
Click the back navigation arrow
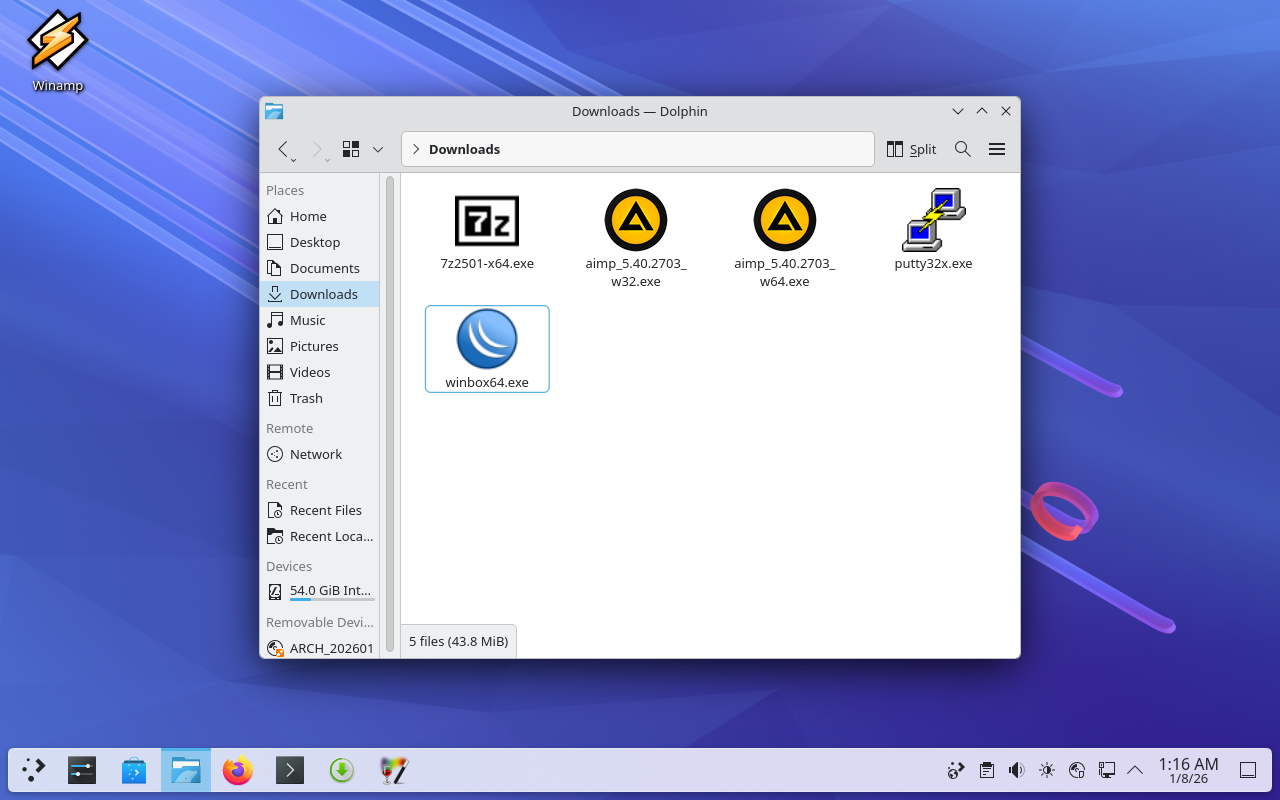(284, 149)
